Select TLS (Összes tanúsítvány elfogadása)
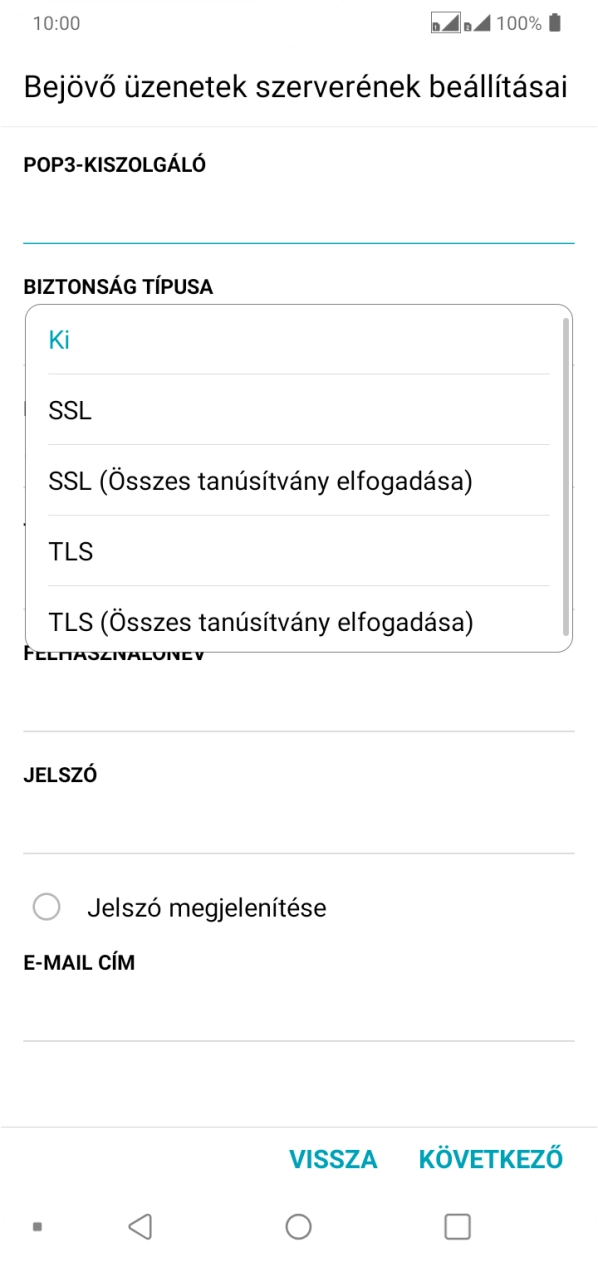This screenshot has width=598, height=1262. pyautogui.click(x=262, y=622)
